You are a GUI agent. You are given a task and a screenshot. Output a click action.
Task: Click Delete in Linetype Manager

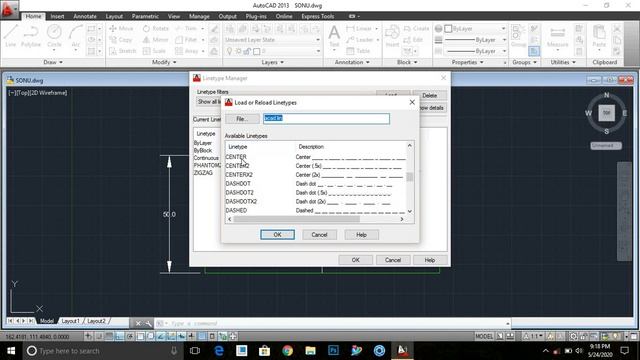[x=429, y=95]
